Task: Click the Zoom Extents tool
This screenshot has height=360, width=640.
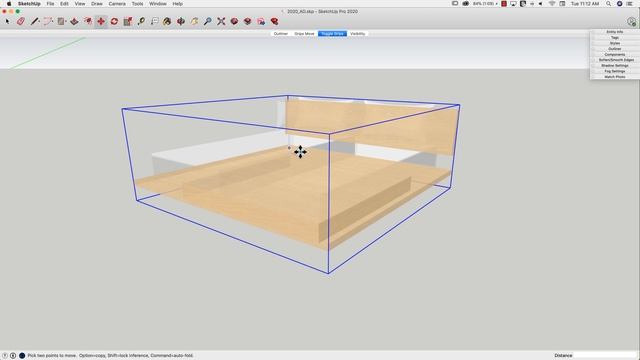Action: (221, 21)
